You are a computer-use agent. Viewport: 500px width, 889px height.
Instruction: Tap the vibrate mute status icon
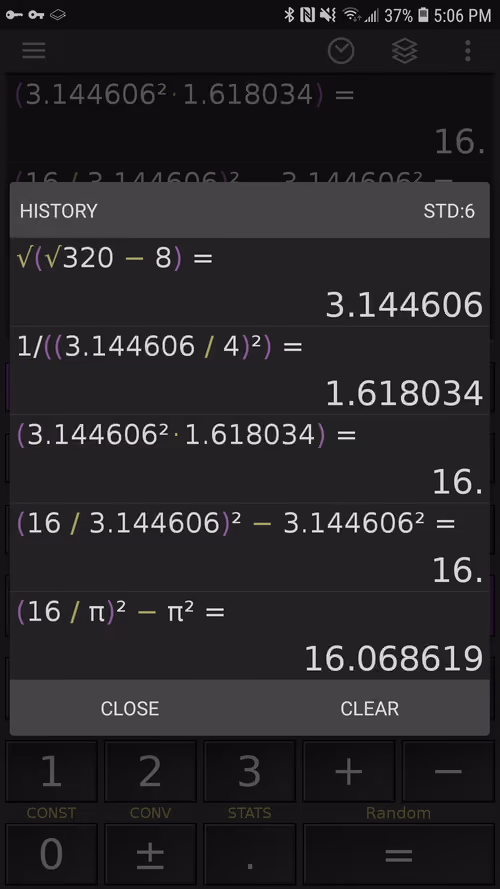click(x=328, y=15)
